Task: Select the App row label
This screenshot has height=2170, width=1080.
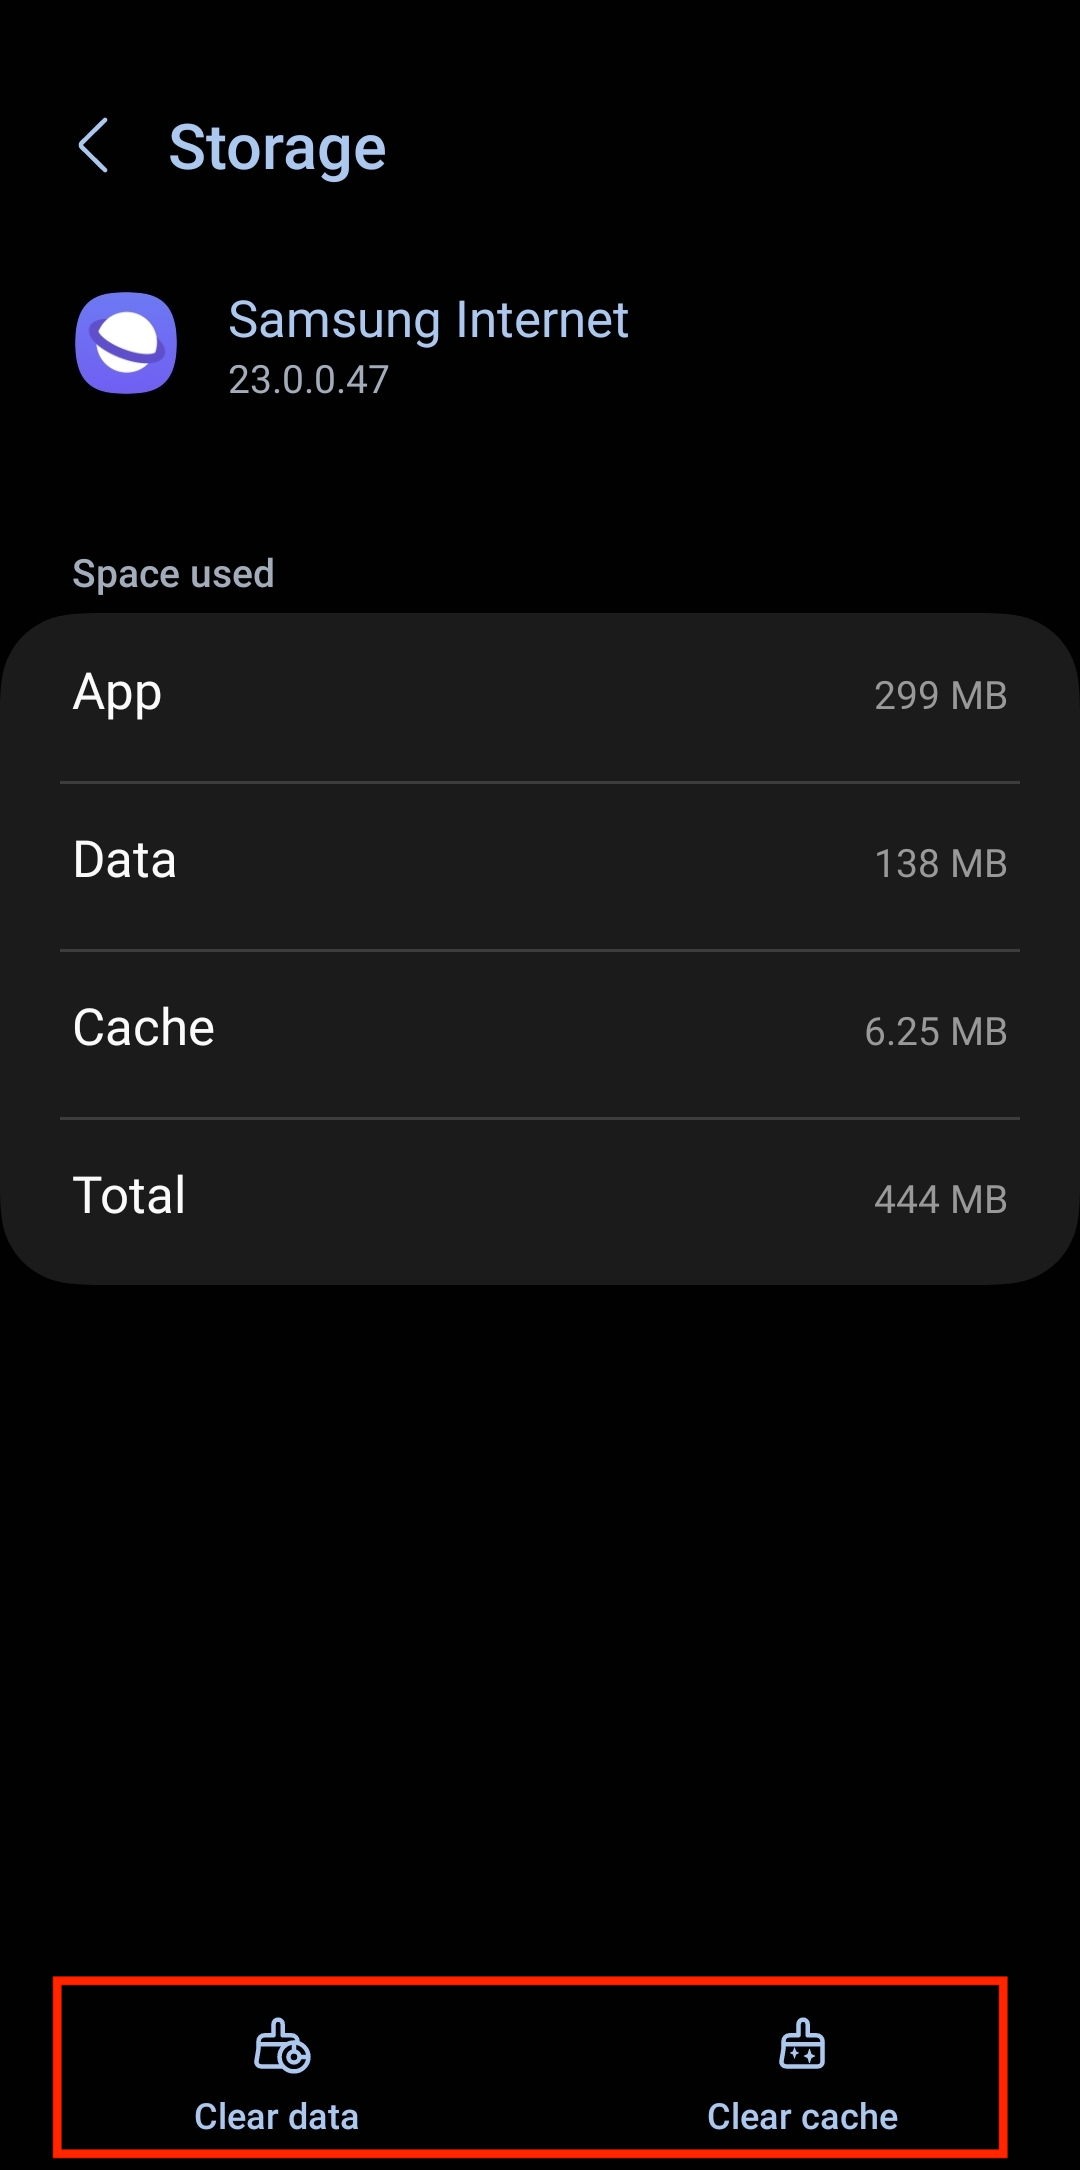Action: (117, 693)
